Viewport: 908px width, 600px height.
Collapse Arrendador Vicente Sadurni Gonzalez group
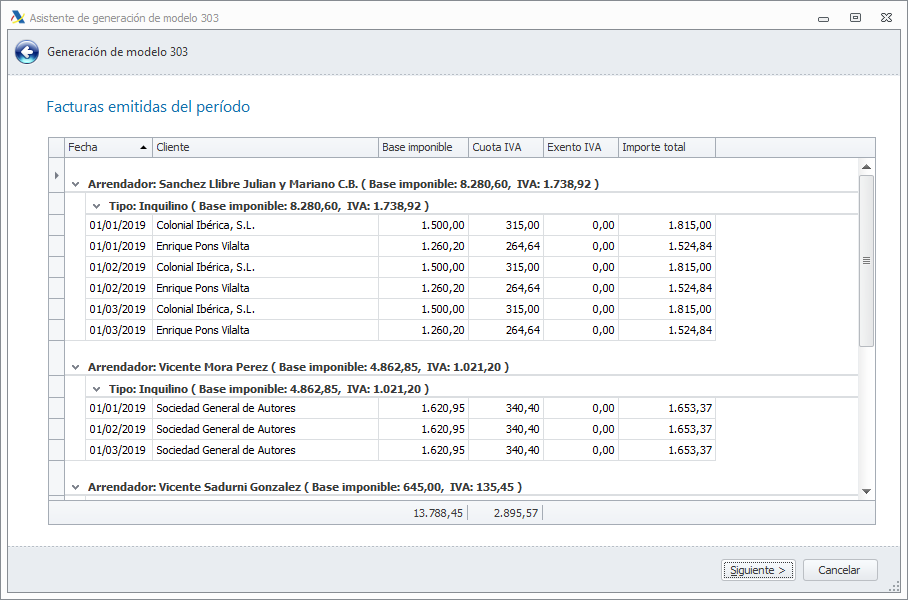pos(76,487)
